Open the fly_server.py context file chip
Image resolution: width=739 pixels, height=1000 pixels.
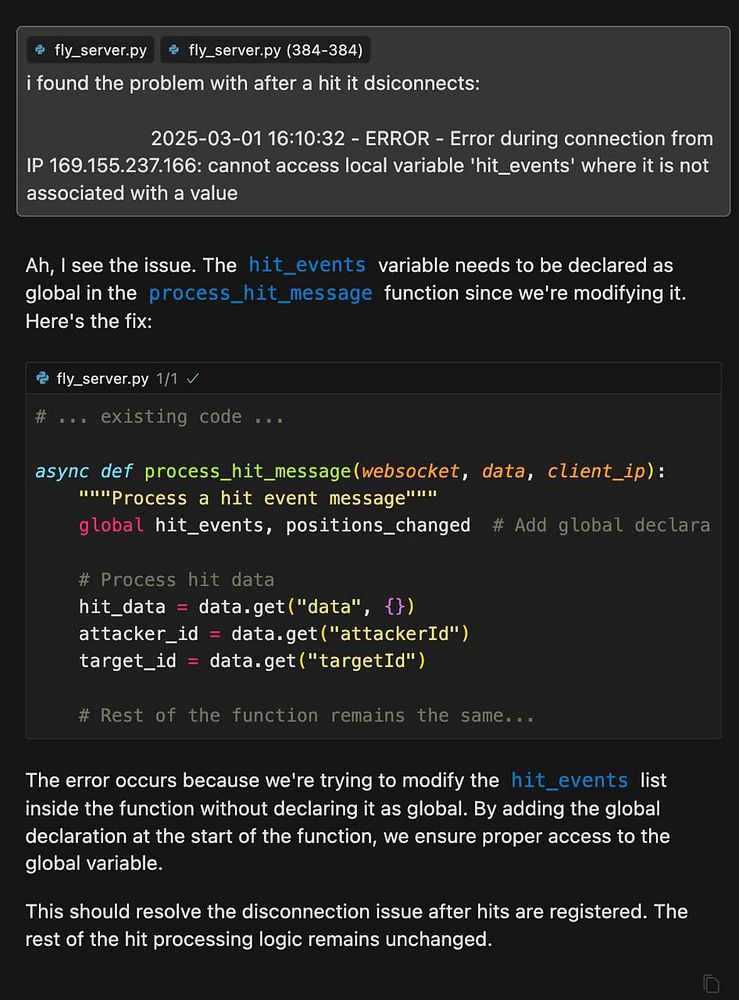coord(90,50)
